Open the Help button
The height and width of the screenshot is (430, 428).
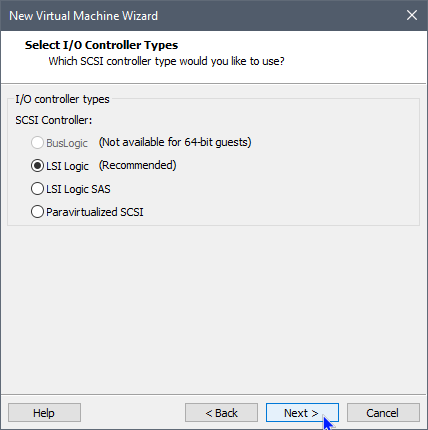44,413
